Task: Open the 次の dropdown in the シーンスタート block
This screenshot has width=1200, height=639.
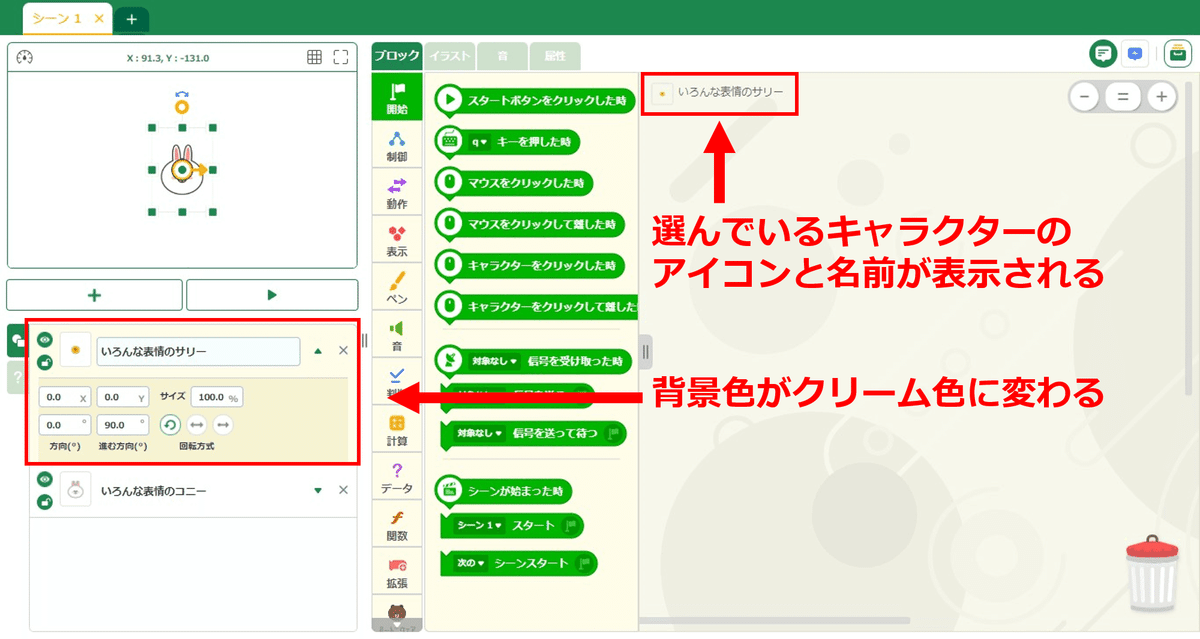Action: pos(470,563)
